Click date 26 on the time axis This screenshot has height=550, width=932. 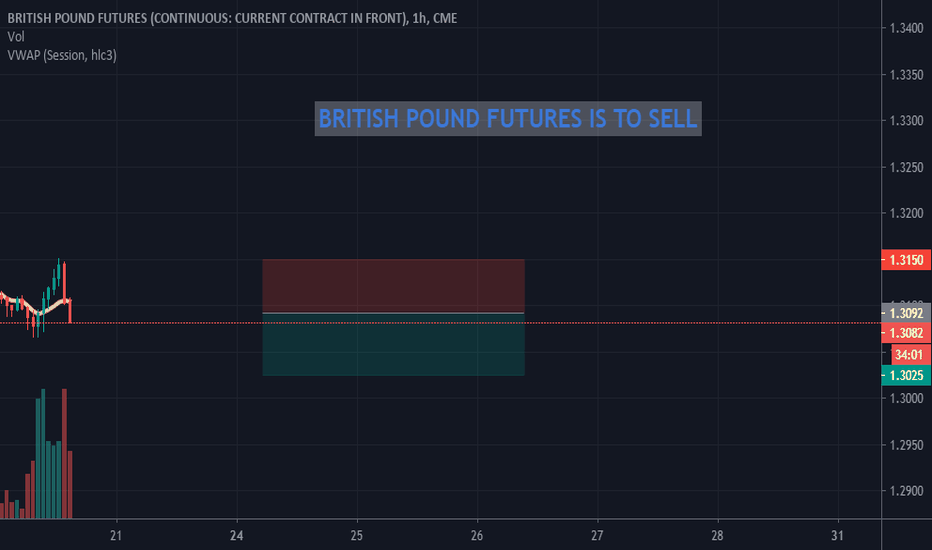pyautogui.click(x=477, y=536)
